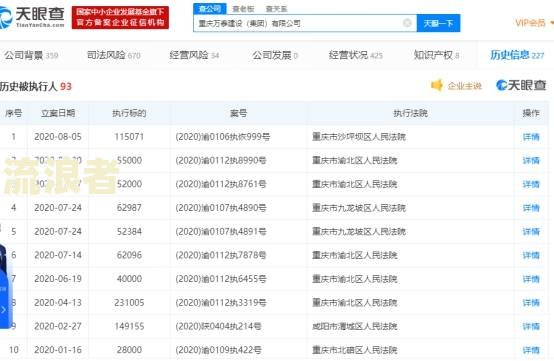Click the 执行法院 column header

point(410,113)
